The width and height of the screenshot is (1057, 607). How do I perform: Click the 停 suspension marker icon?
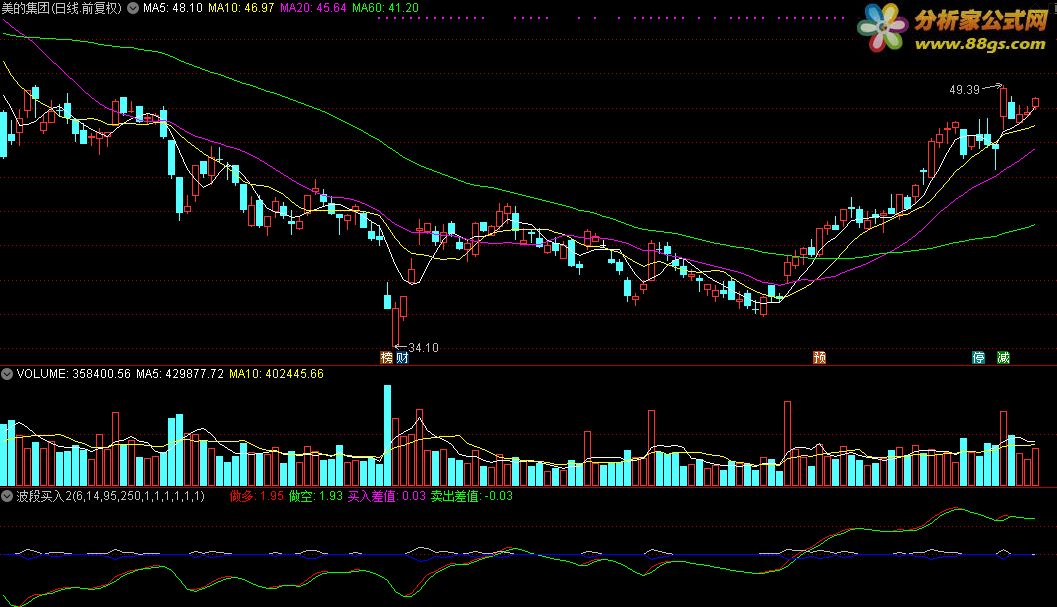coord(979,357)
